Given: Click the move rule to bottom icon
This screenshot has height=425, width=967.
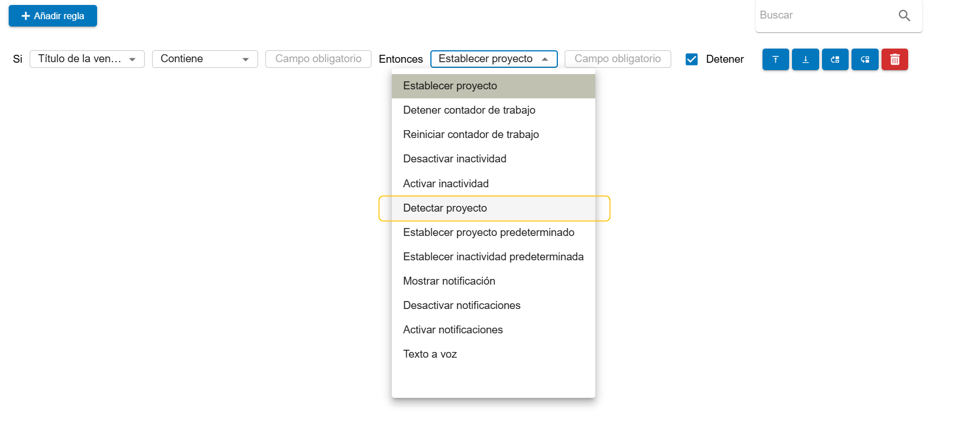Looking at the screenshot, I should pos(805,60).
